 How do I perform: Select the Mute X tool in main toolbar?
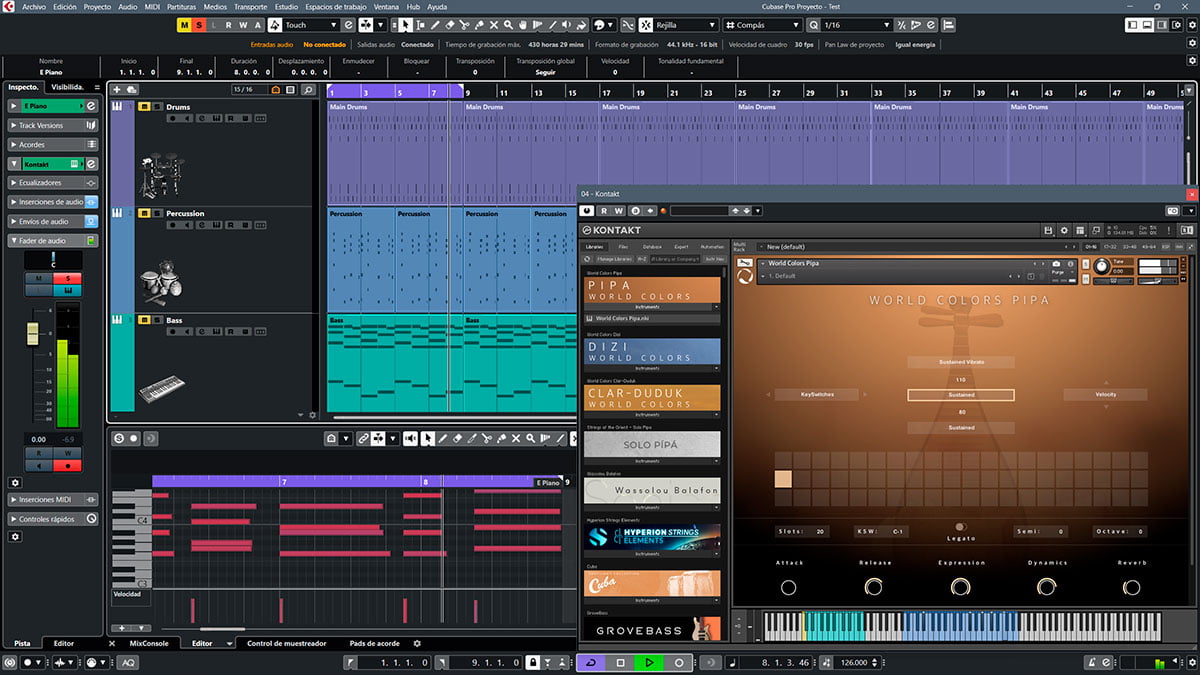[494, 25]
